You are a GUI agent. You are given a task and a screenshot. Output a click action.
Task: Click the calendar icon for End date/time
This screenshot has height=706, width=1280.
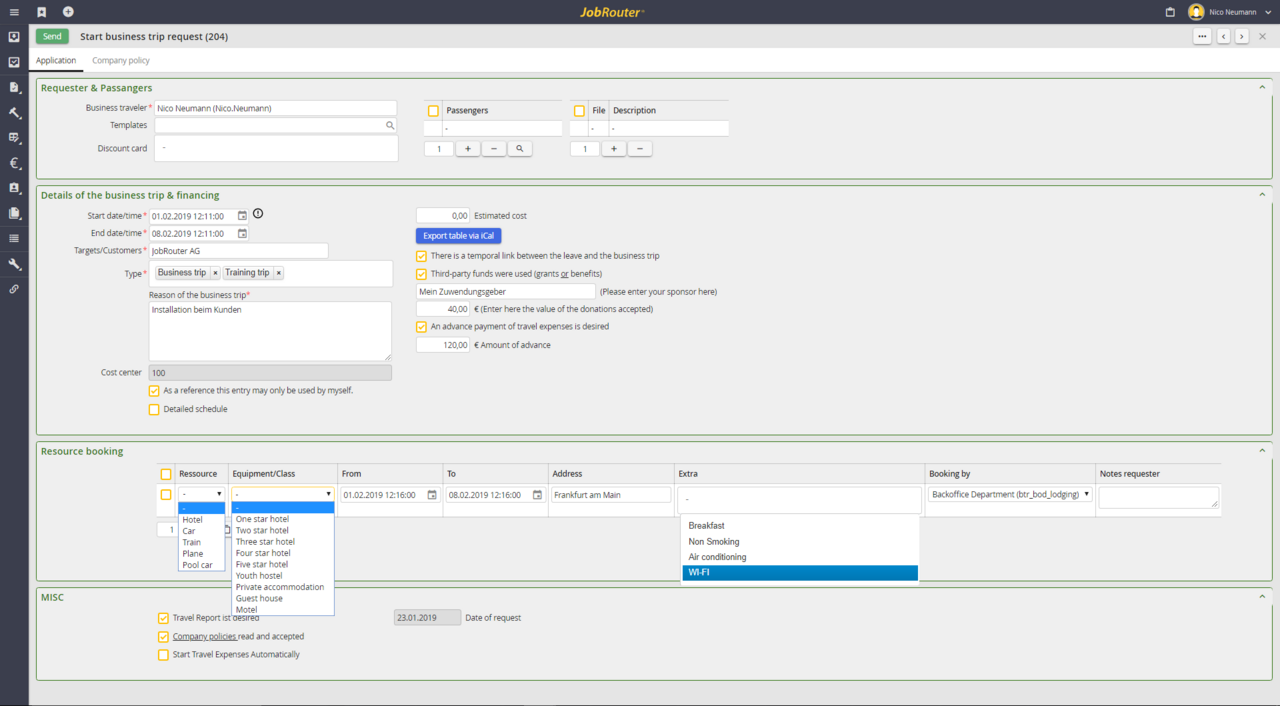tap(242, 233)
